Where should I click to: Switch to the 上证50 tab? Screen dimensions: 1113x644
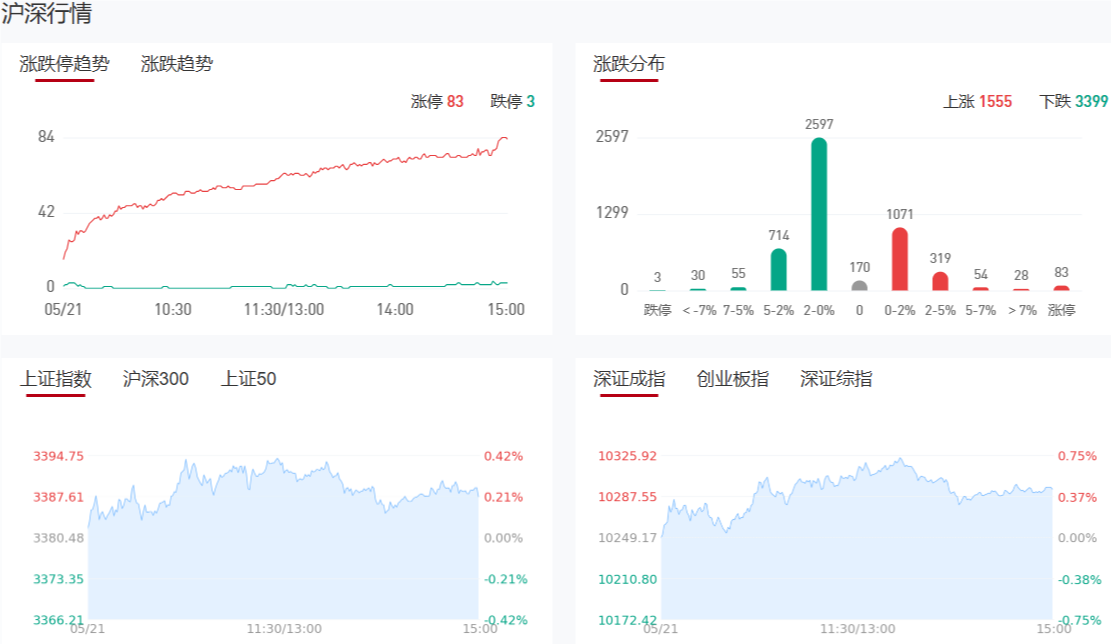(x=249, y=379)
